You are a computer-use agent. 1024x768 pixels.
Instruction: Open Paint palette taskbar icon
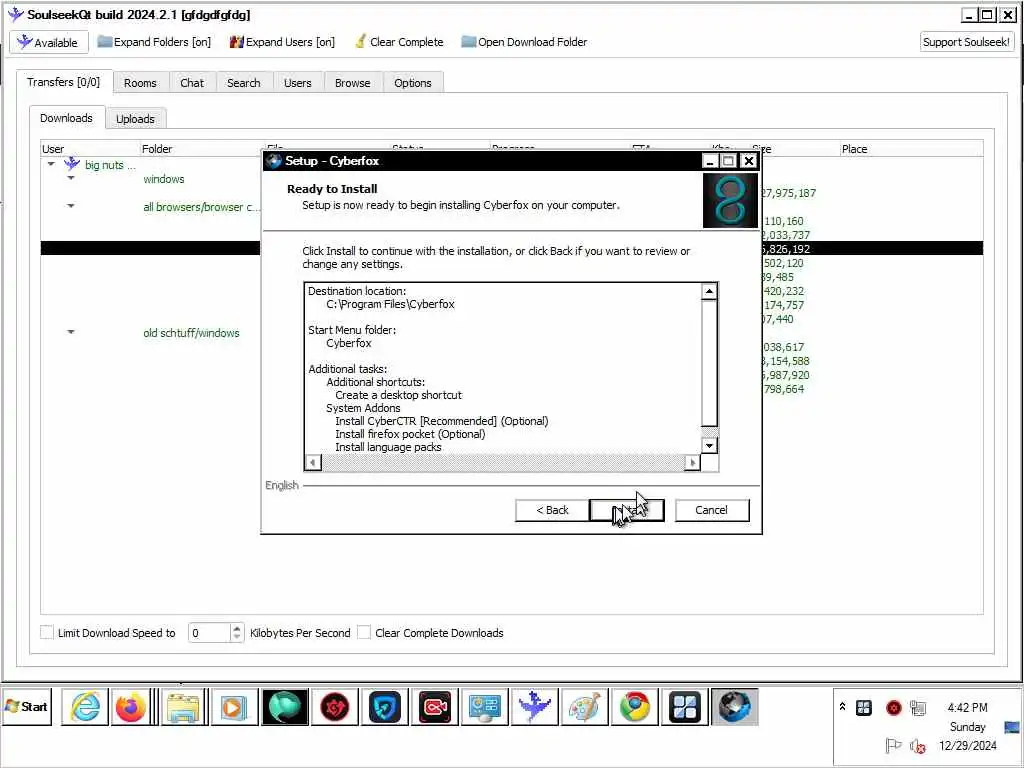[584, 707]
